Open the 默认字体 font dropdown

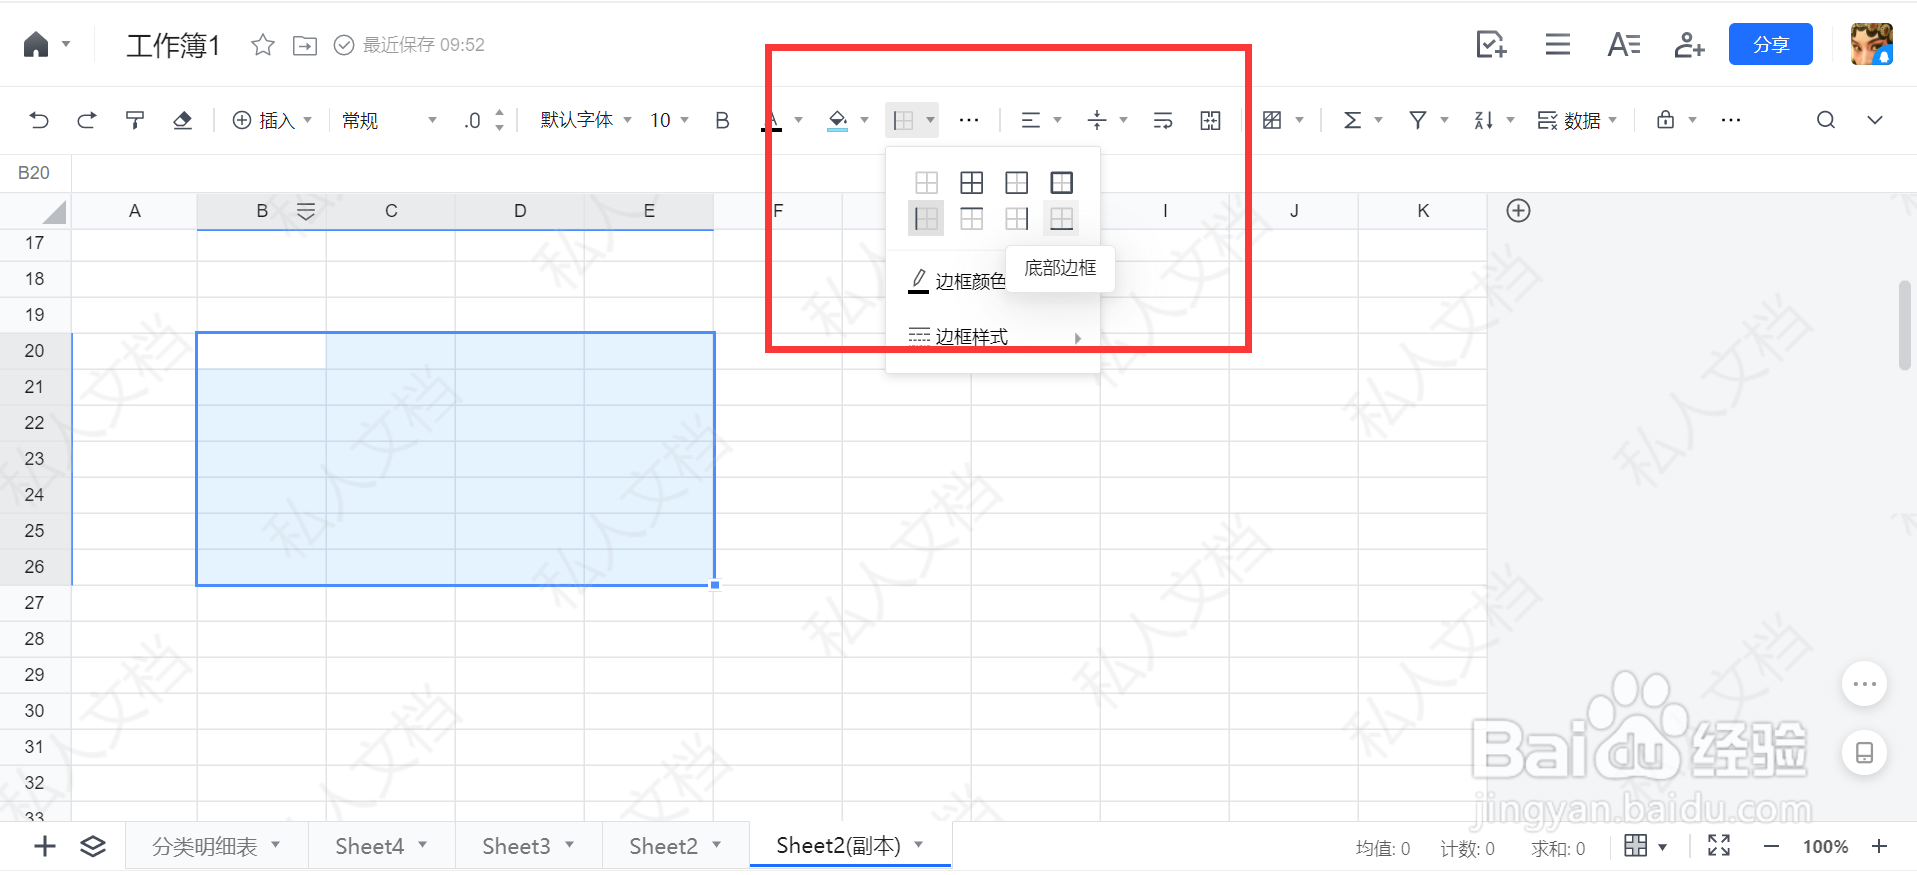coord(586,120)
